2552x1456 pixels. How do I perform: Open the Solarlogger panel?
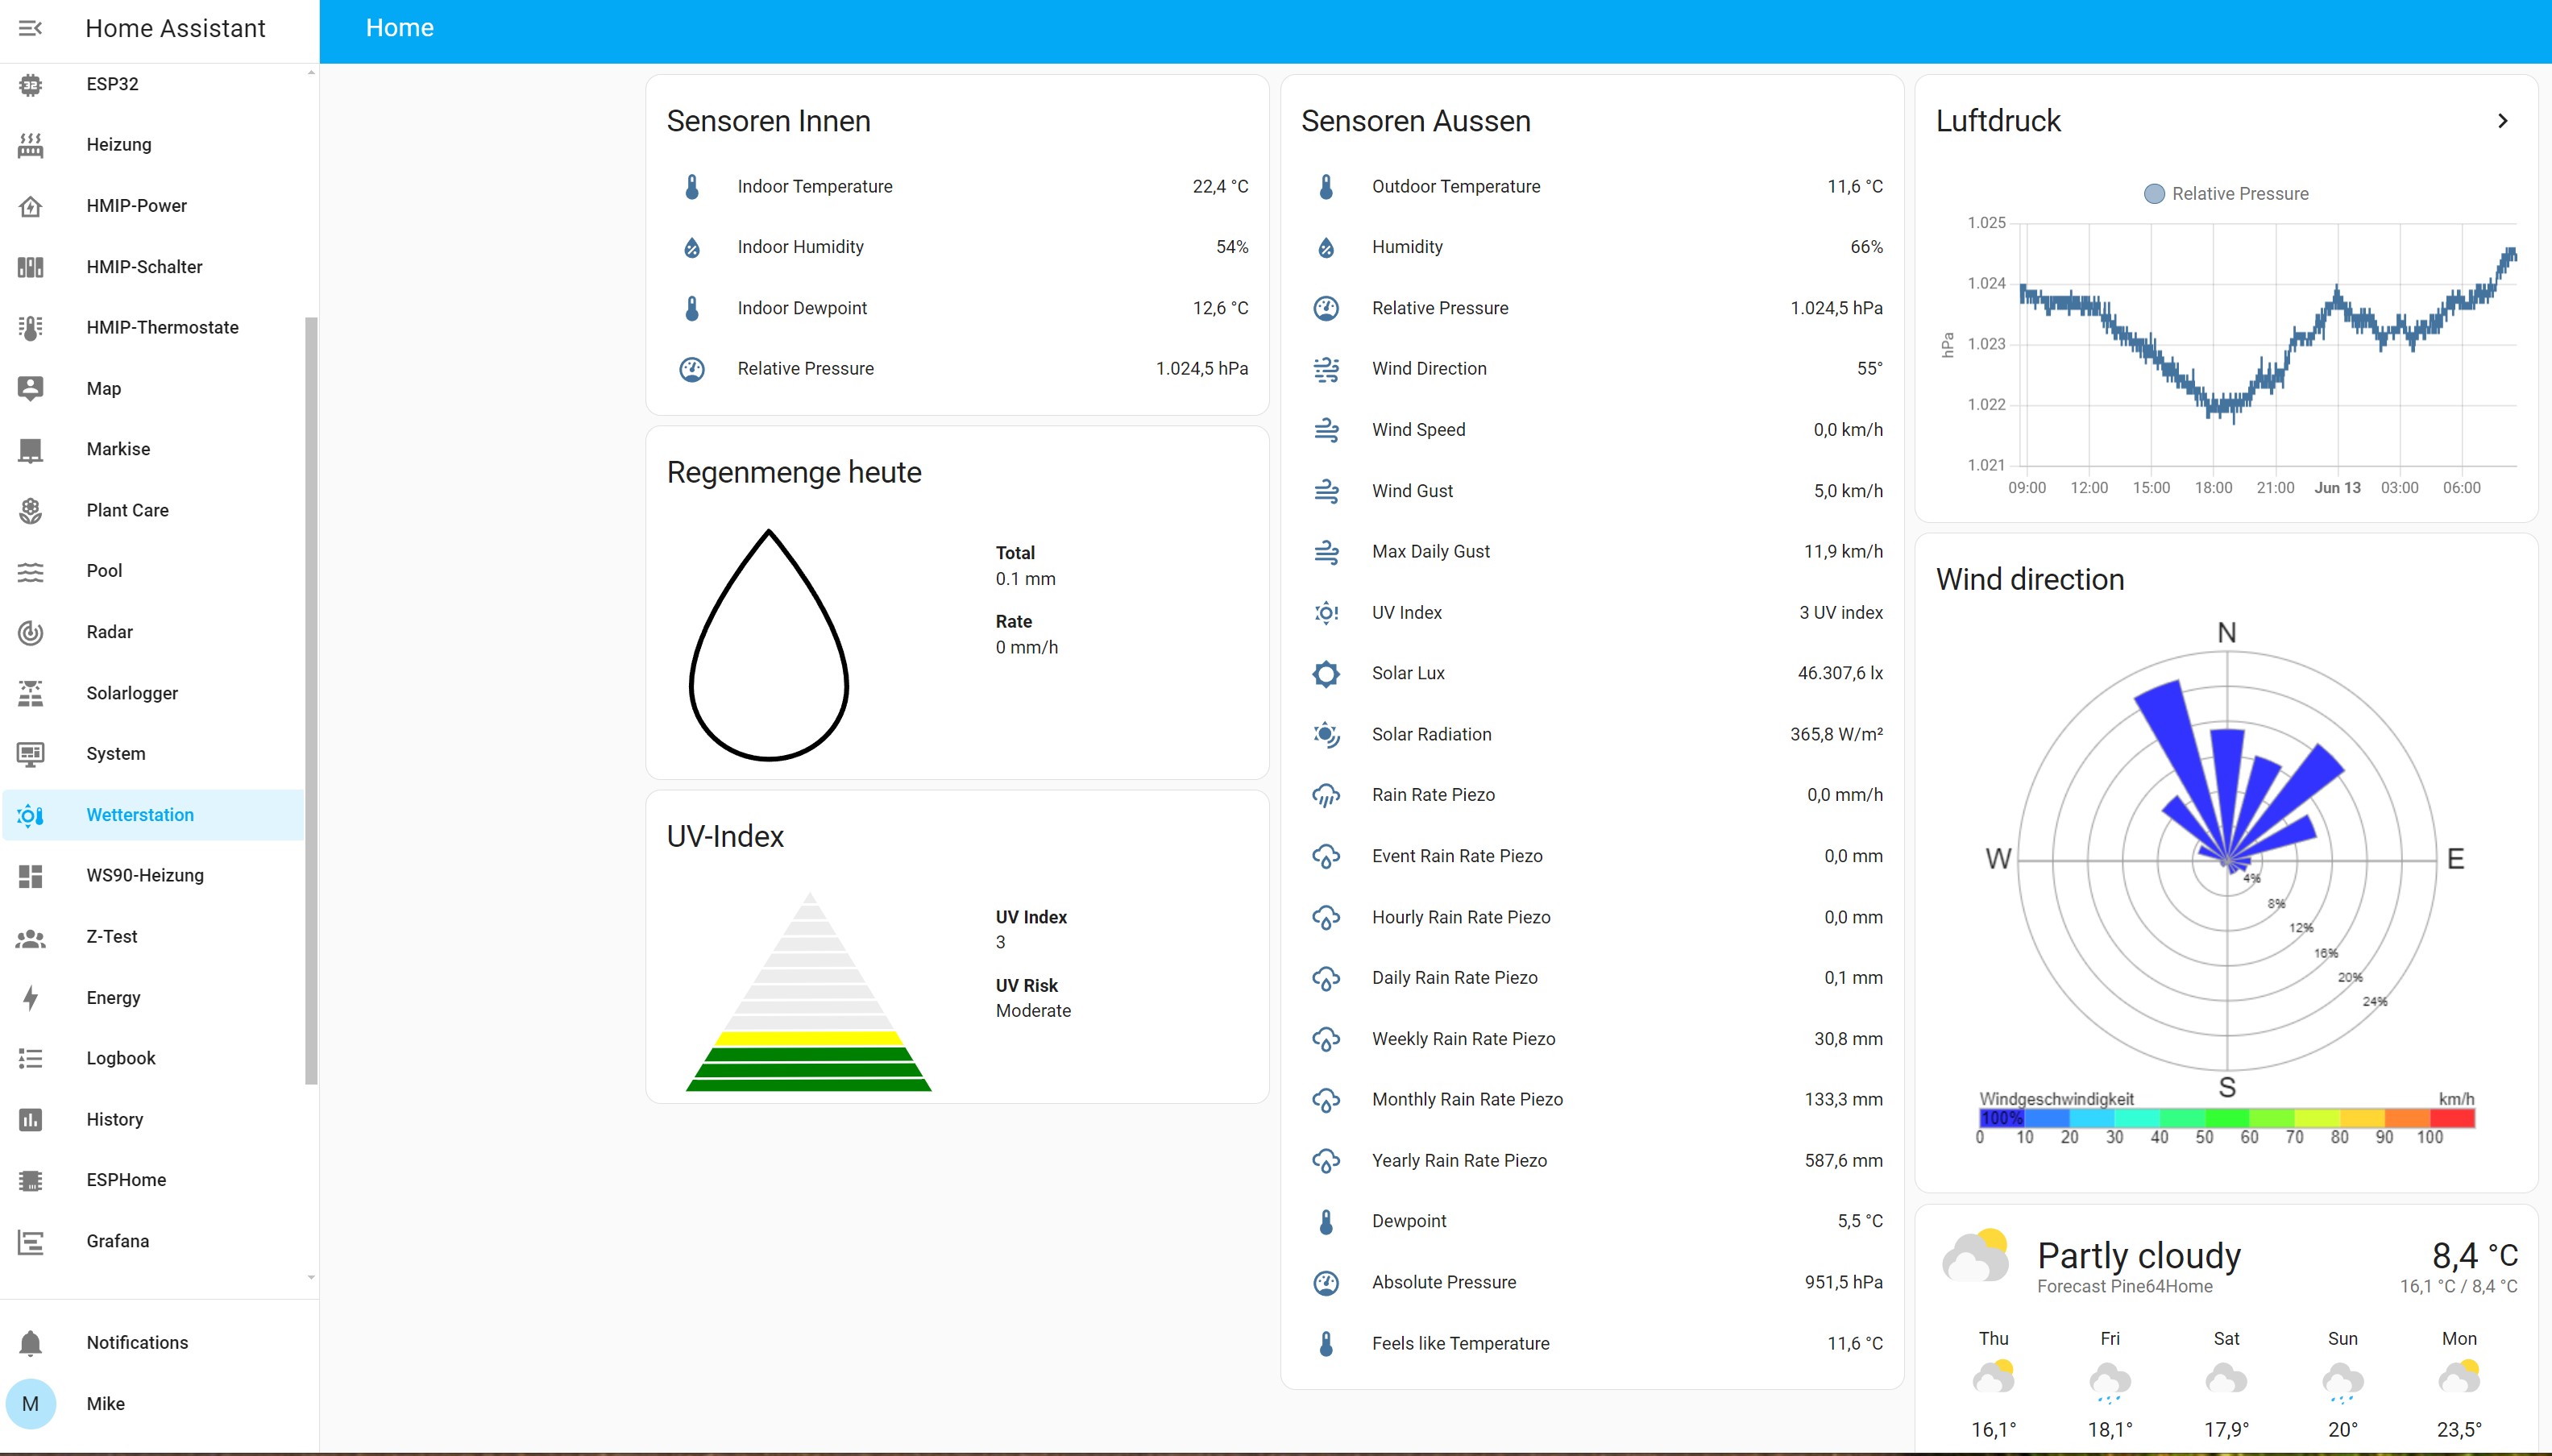click(x=131, y=692)
